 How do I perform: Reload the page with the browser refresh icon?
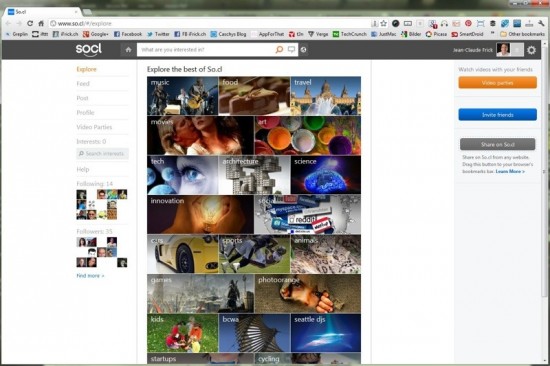point(30,24)
